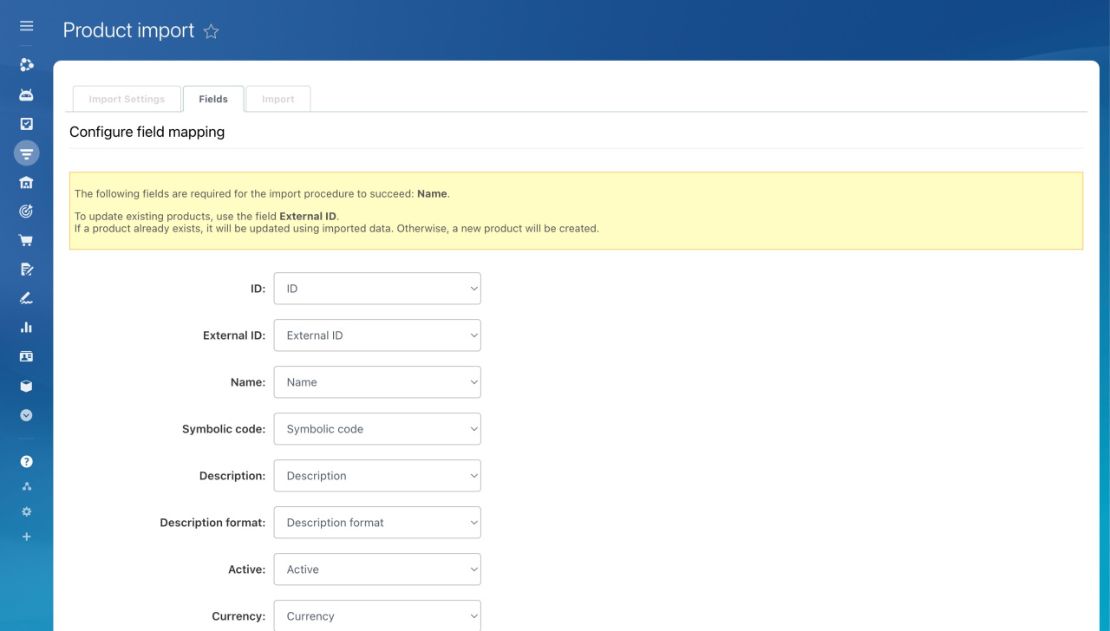
Task: Open settings gear icon in sidebar
Action: tap(26, 511)
